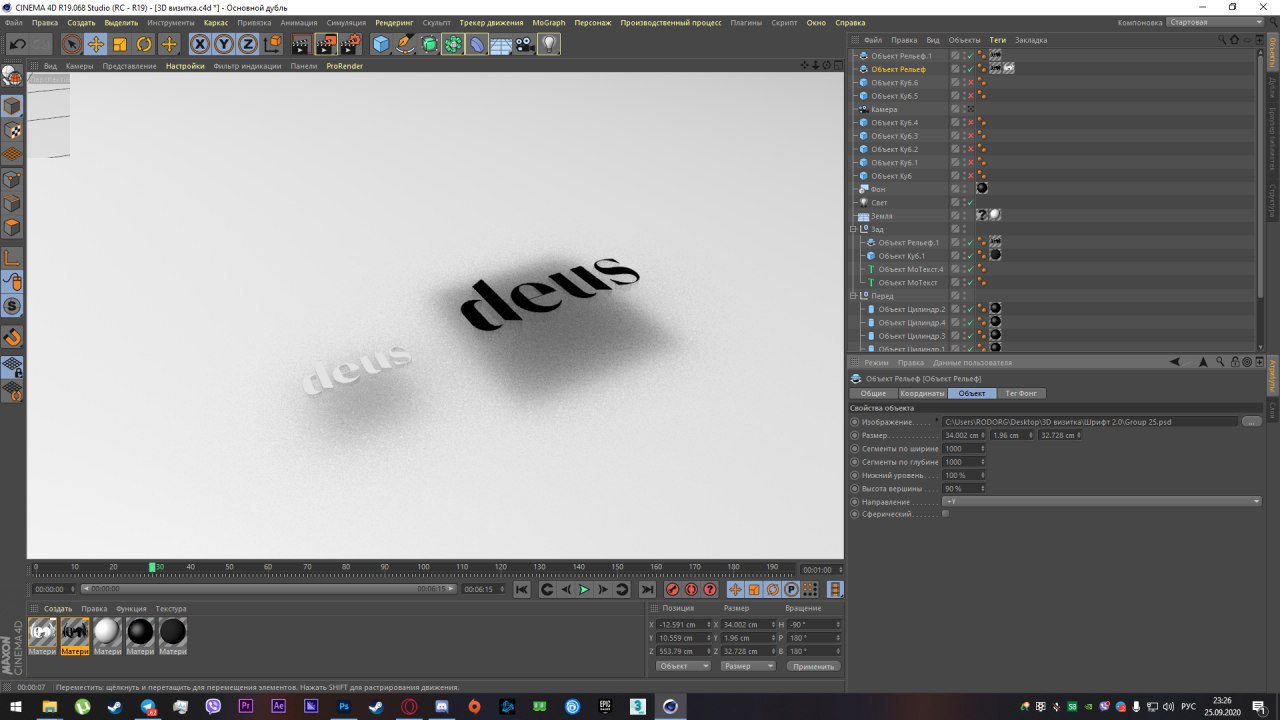Open the Размер mode dropdown in coordinates
This screenshot has height=720, width=1280.
point(748,666)
